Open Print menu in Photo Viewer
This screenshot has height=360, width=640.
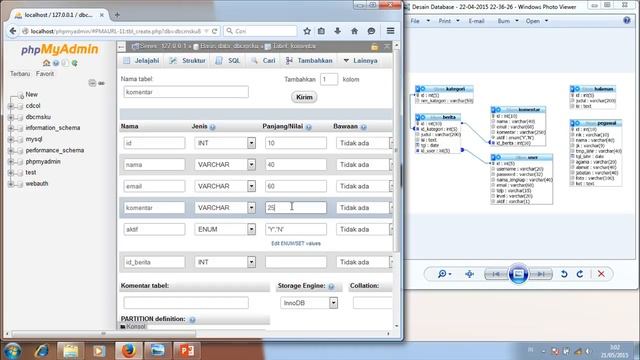click(449, 21)
